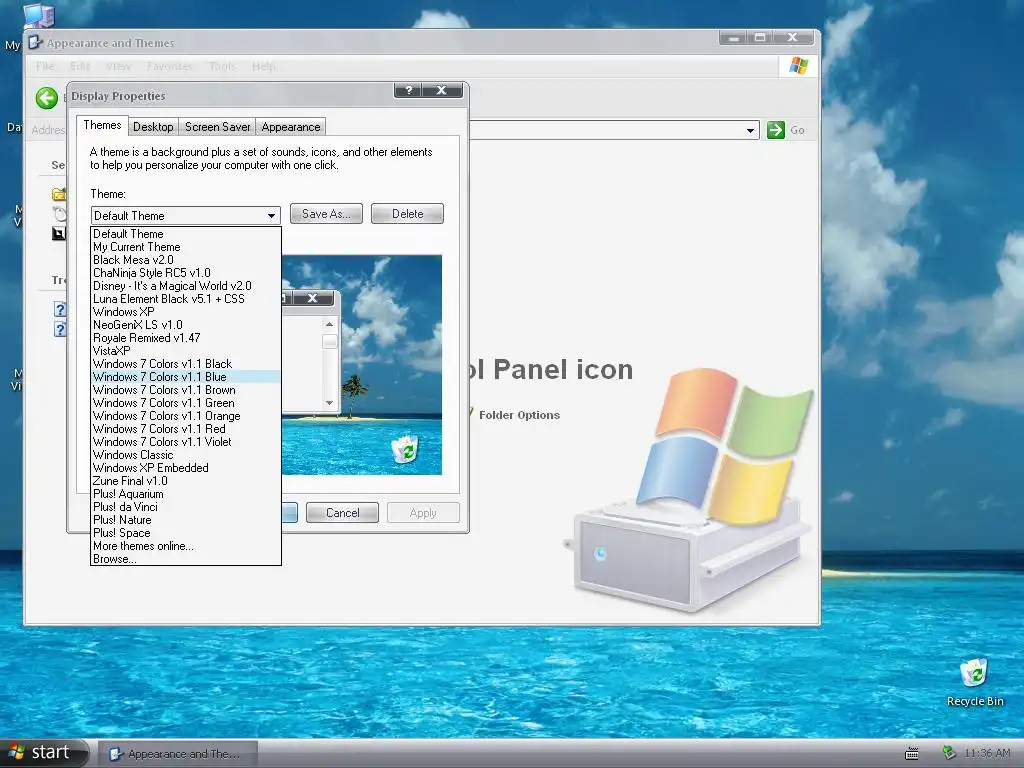Select Royale Remixed v1.47 theme
The width and height of the screenshot is (1024, 768).
[185, 338]
